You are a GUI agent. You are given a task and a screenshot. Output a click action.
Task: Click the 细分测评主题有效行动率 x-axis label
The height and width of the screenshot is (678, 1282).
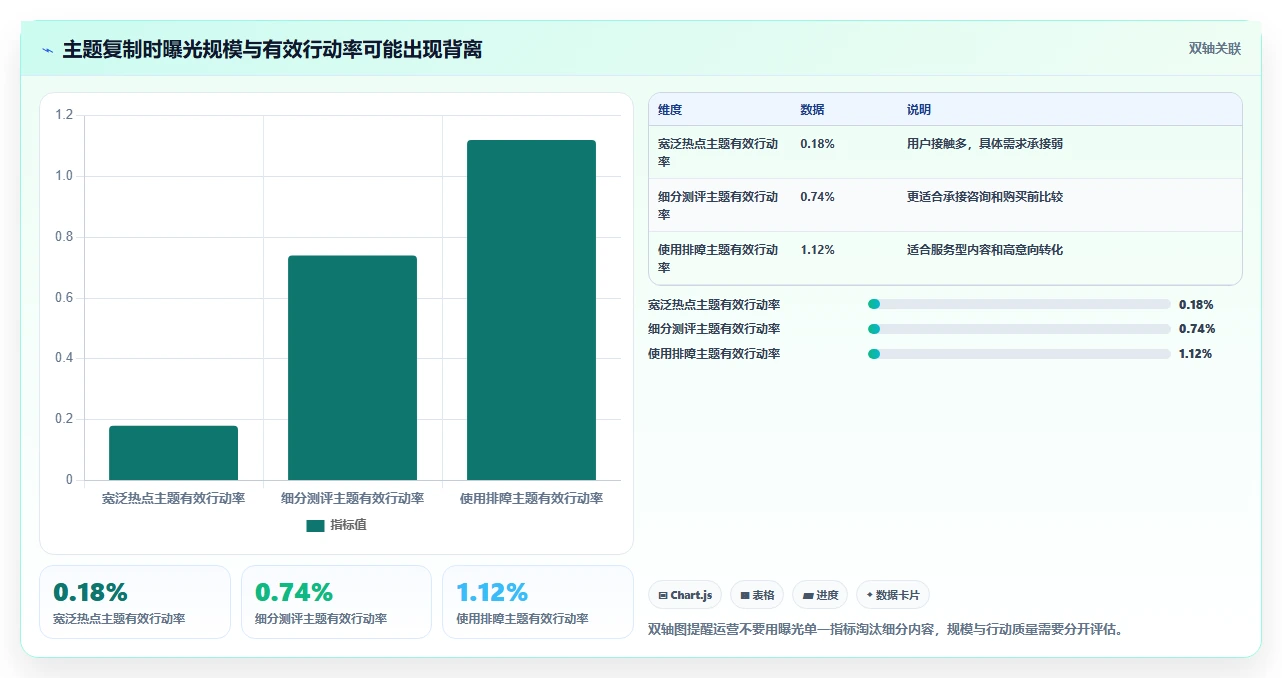[x=352, y=498]
